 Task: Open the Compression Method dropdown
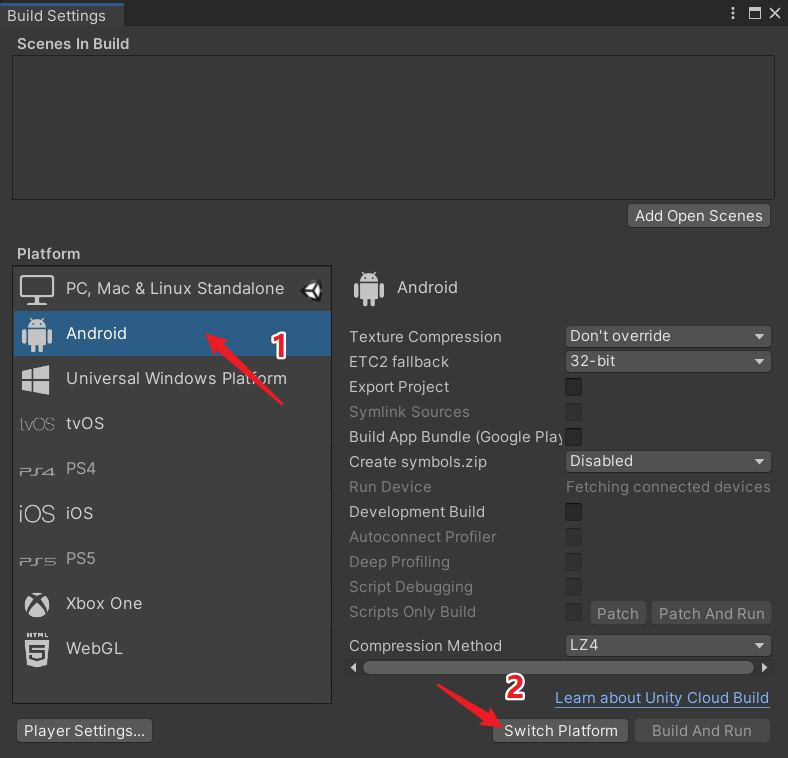[x=668, y=645]
